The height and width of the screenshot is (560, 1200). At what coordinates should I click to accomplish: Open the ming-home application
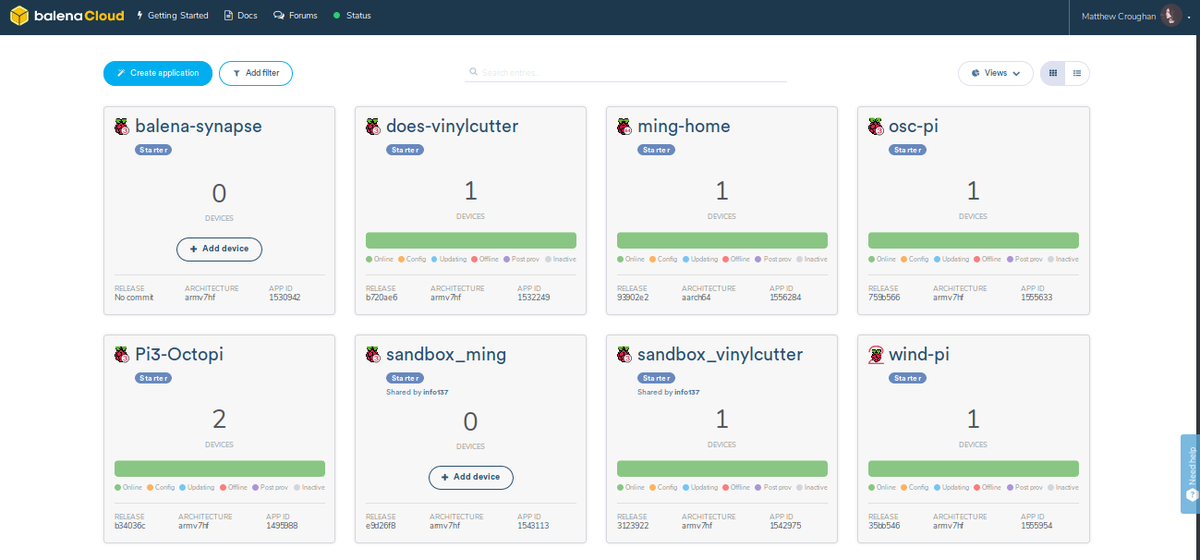684,127
